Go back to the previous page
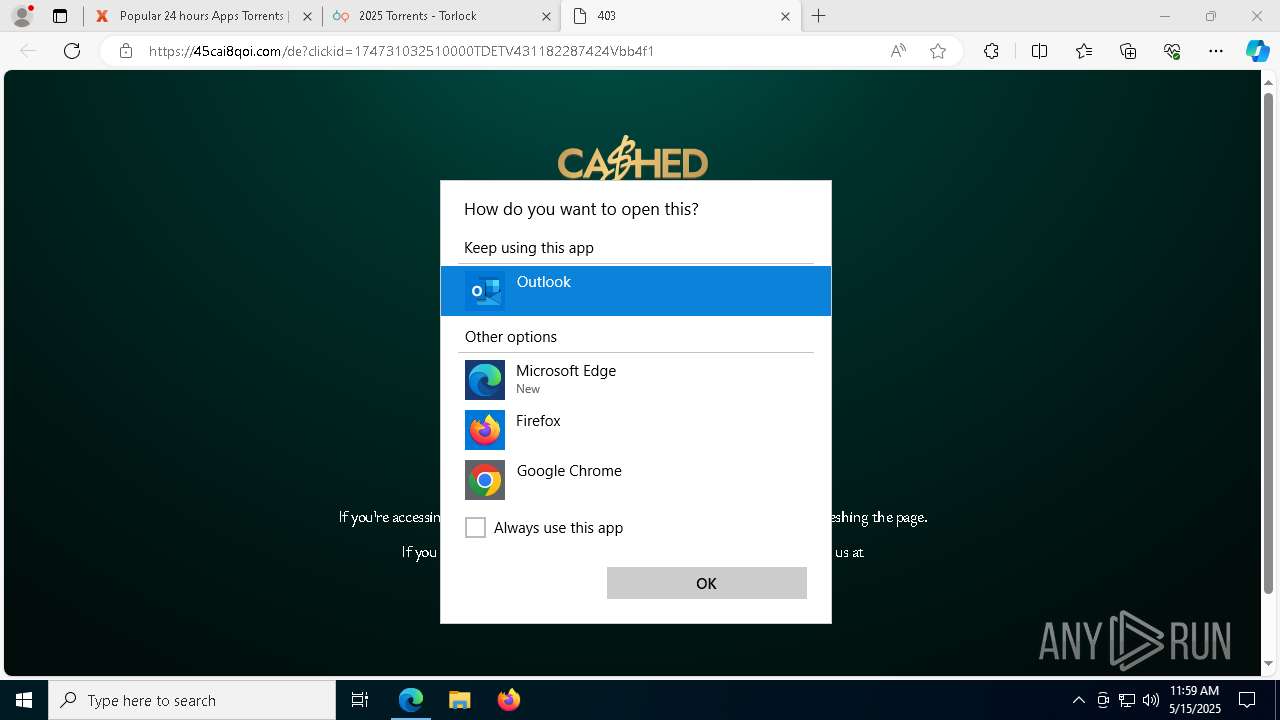Viewport: 1280px width, 720px height. pos(28,51)
